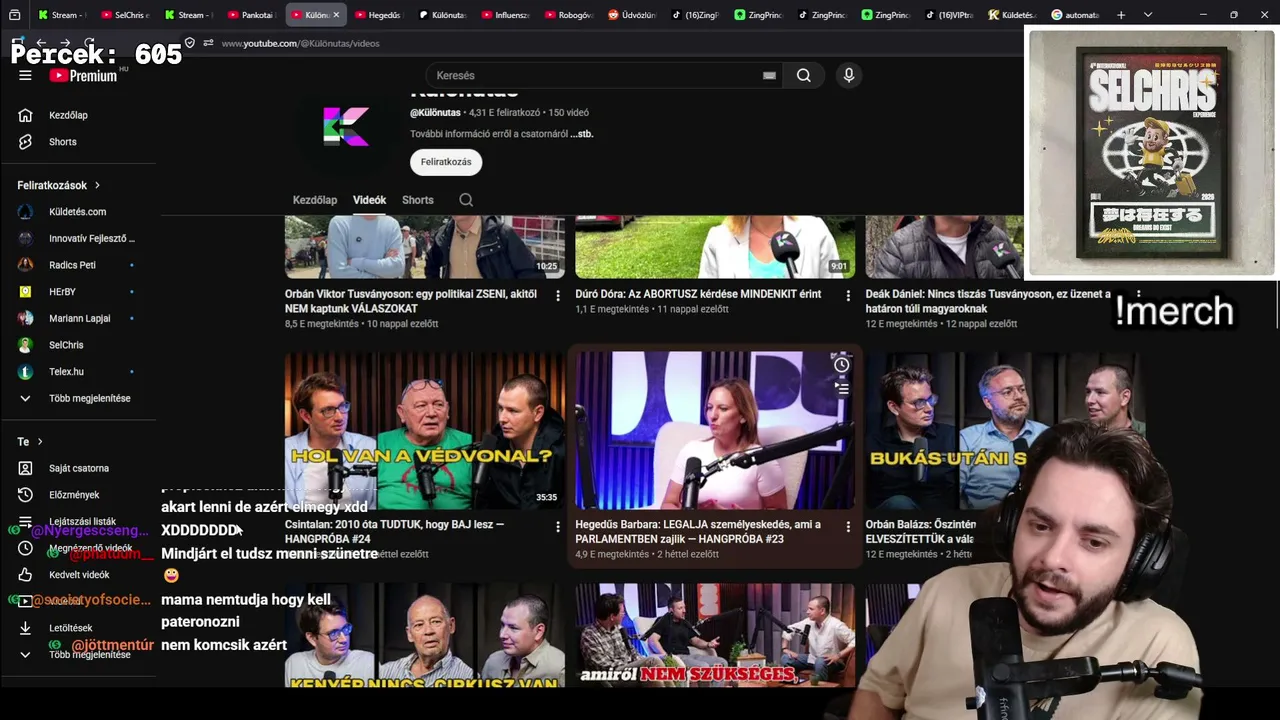Open Saját csatorna in sidebar
This screenshot has width=1280, height=720.
[78, 468]
